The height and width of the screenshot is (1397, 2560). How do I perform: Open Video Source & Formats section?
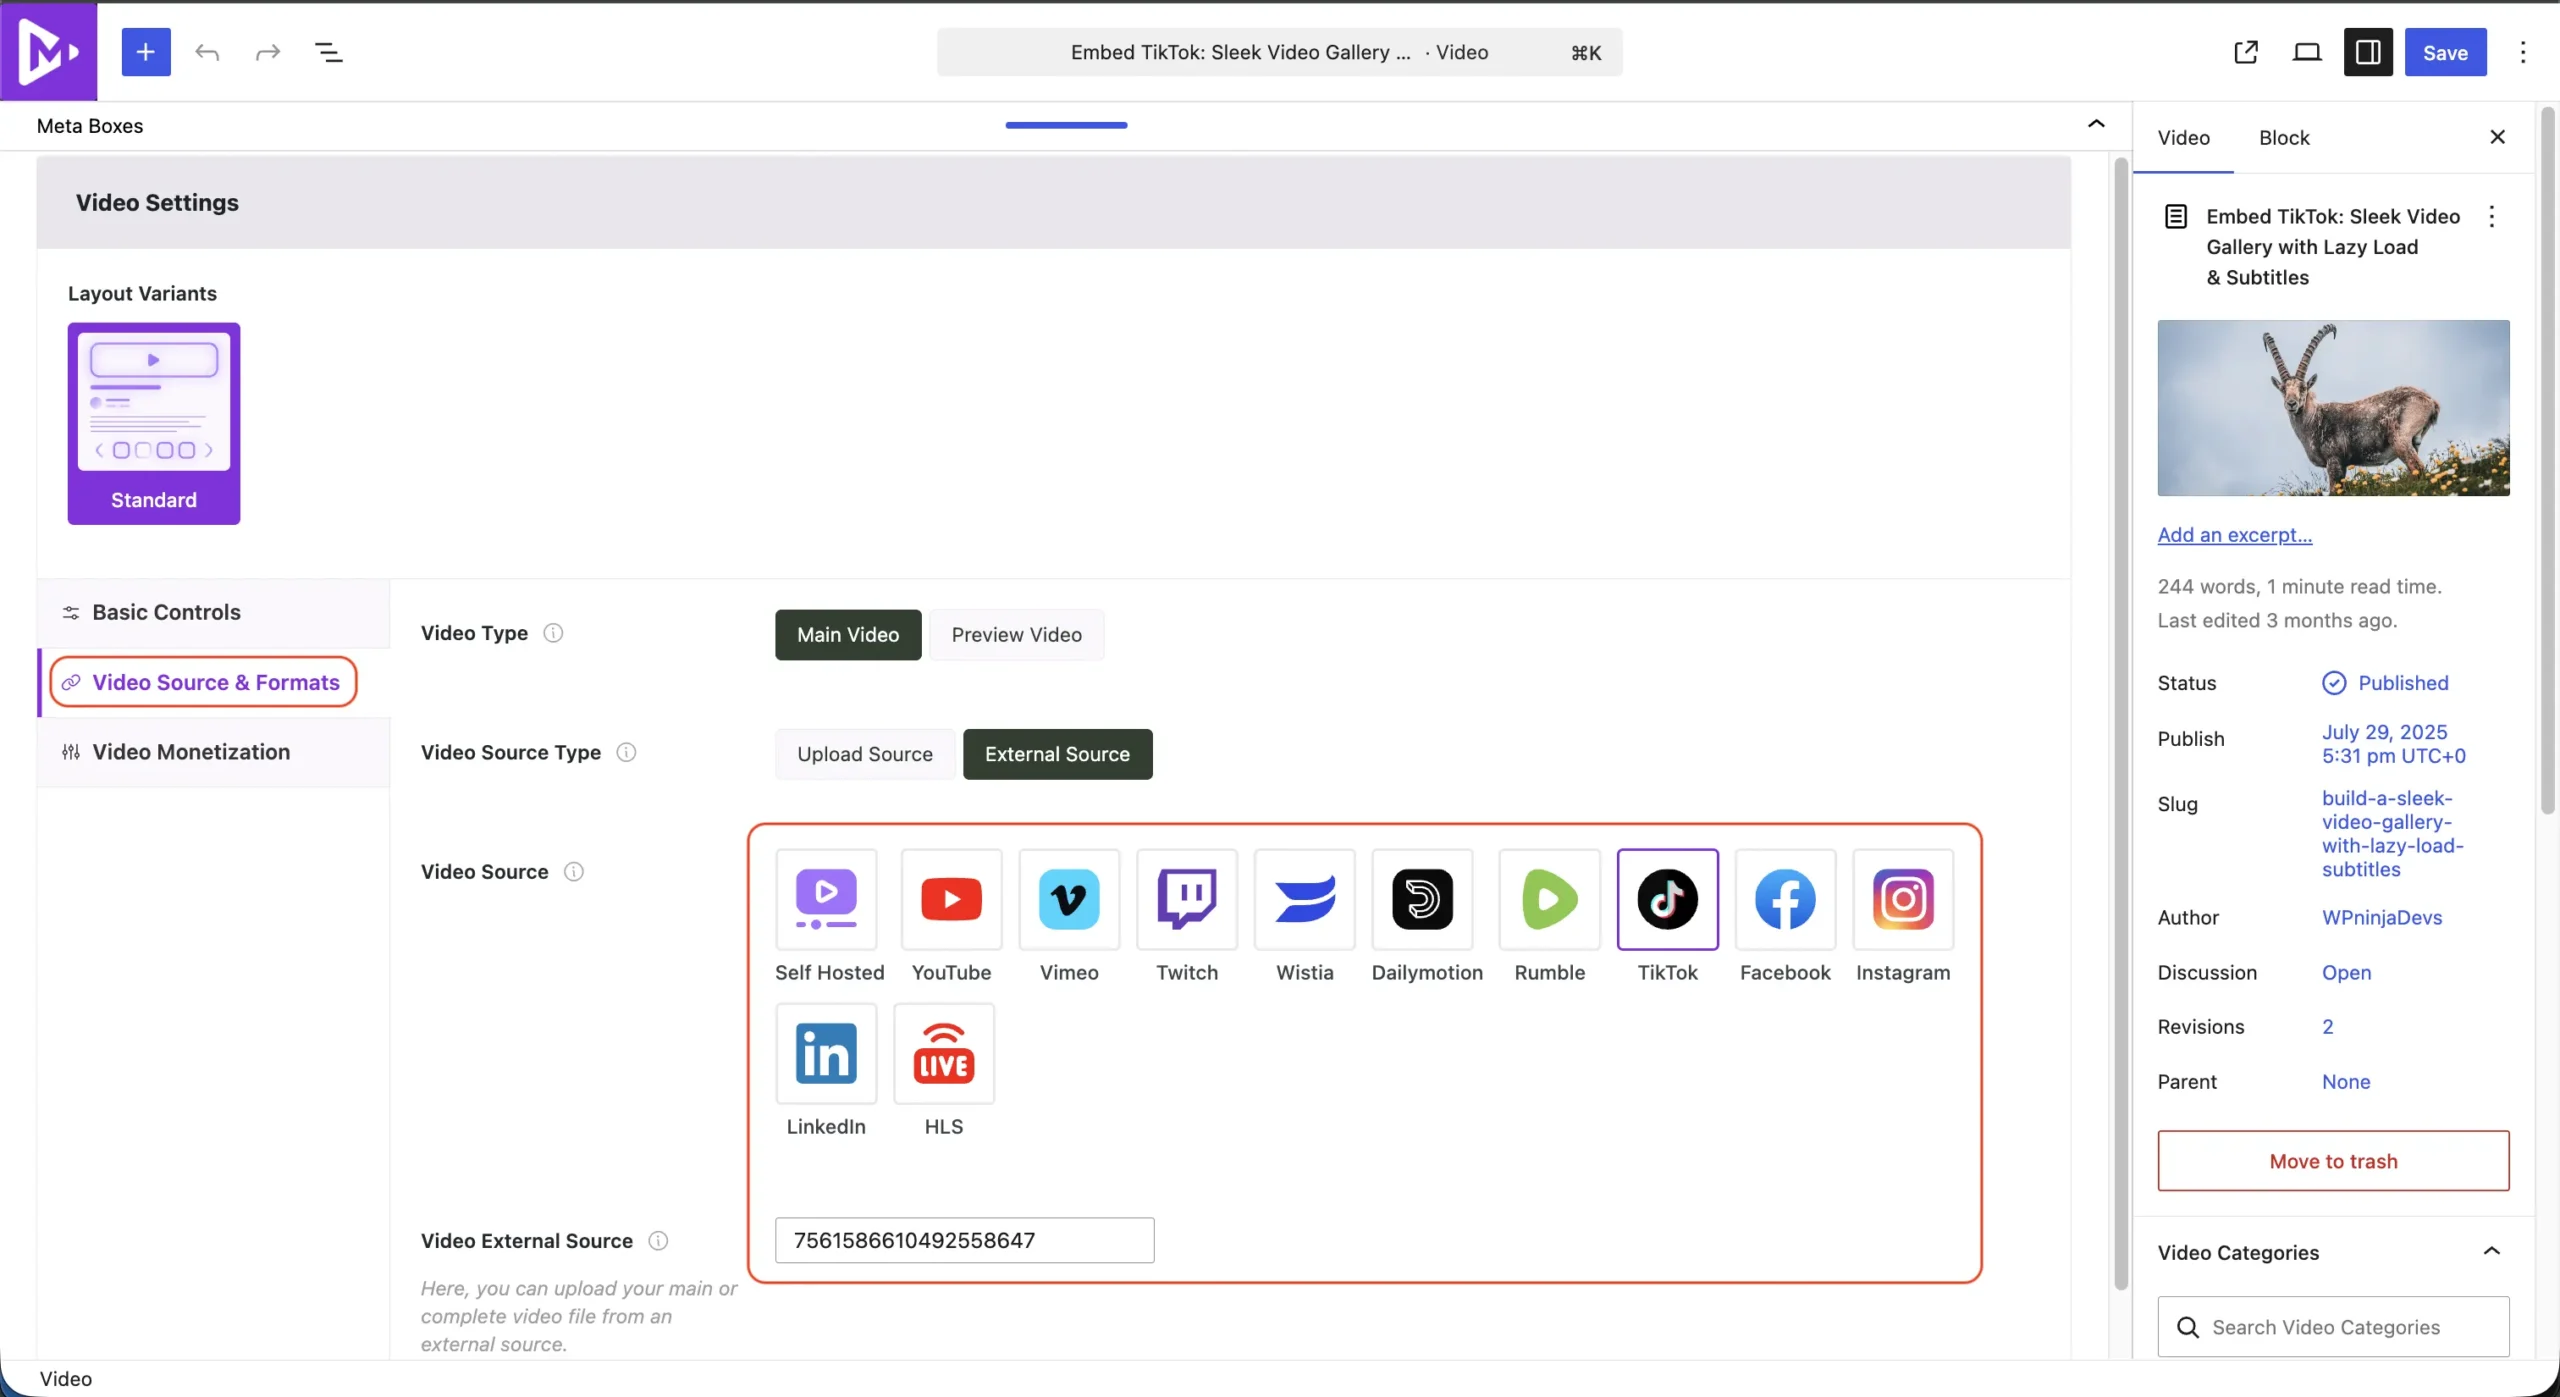[203, 682]
